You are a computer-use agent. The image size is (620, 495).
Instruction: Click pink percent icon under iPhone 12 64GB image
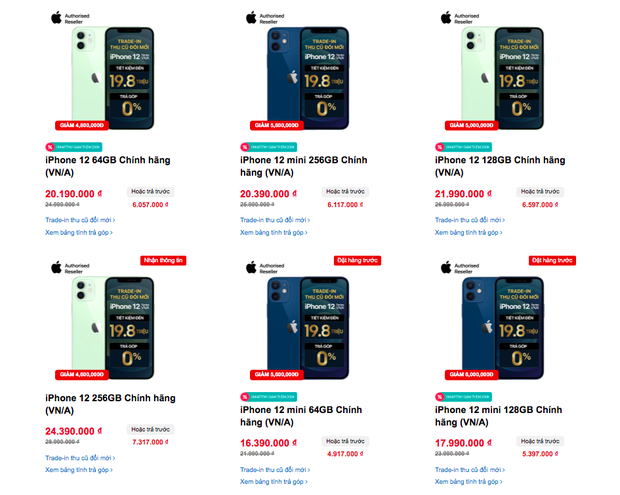(49, 146)
